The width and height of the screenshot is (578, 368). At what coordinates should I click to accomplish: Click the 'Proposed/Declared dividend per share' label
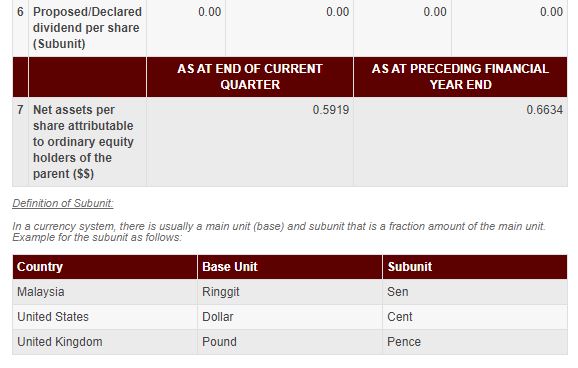pos(87,28)
